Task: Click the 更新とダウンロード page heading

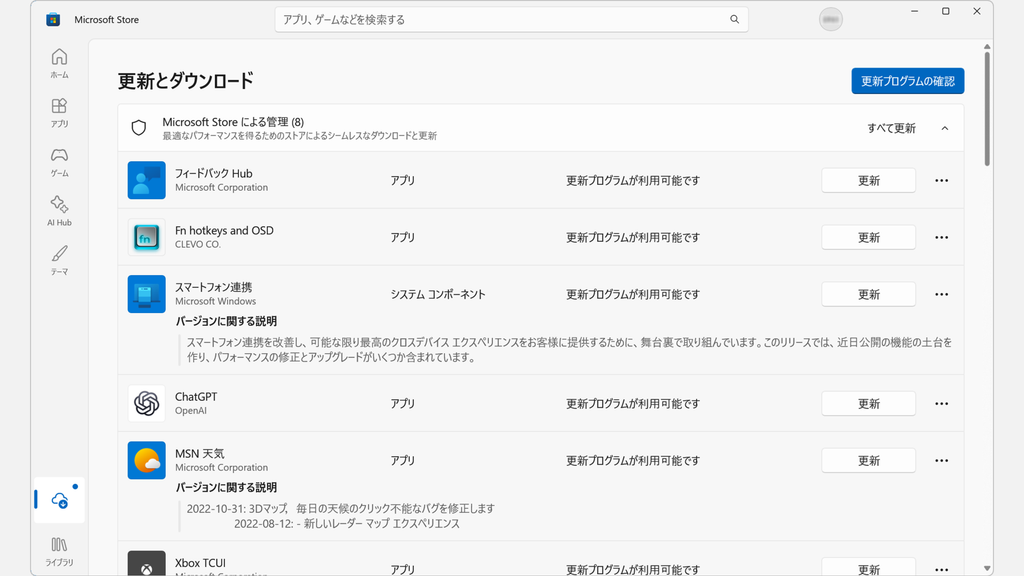Action: pos(185,81)
